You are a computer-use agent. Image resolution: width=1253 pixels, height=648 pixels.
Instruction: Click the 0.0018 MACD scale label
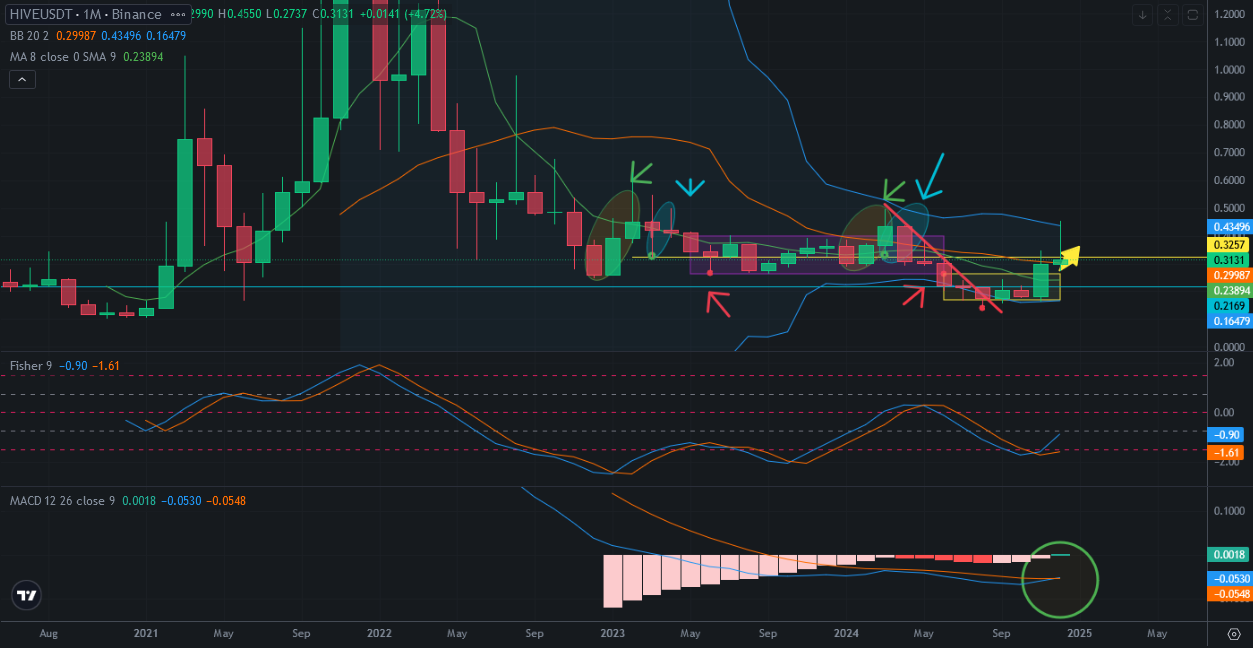pos(1229,554)
